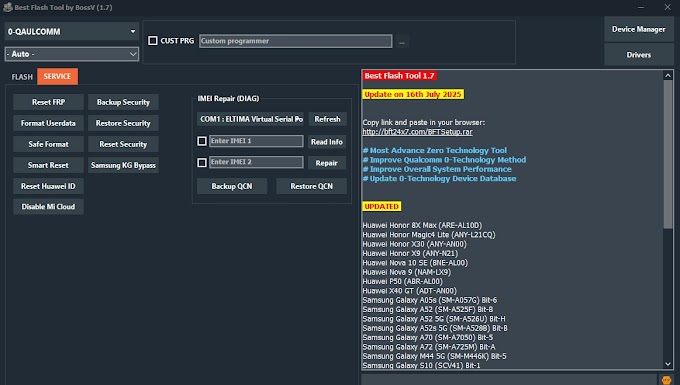Click Backup QCN
Viewport: 680px width, 385px height.
[232, 186]
